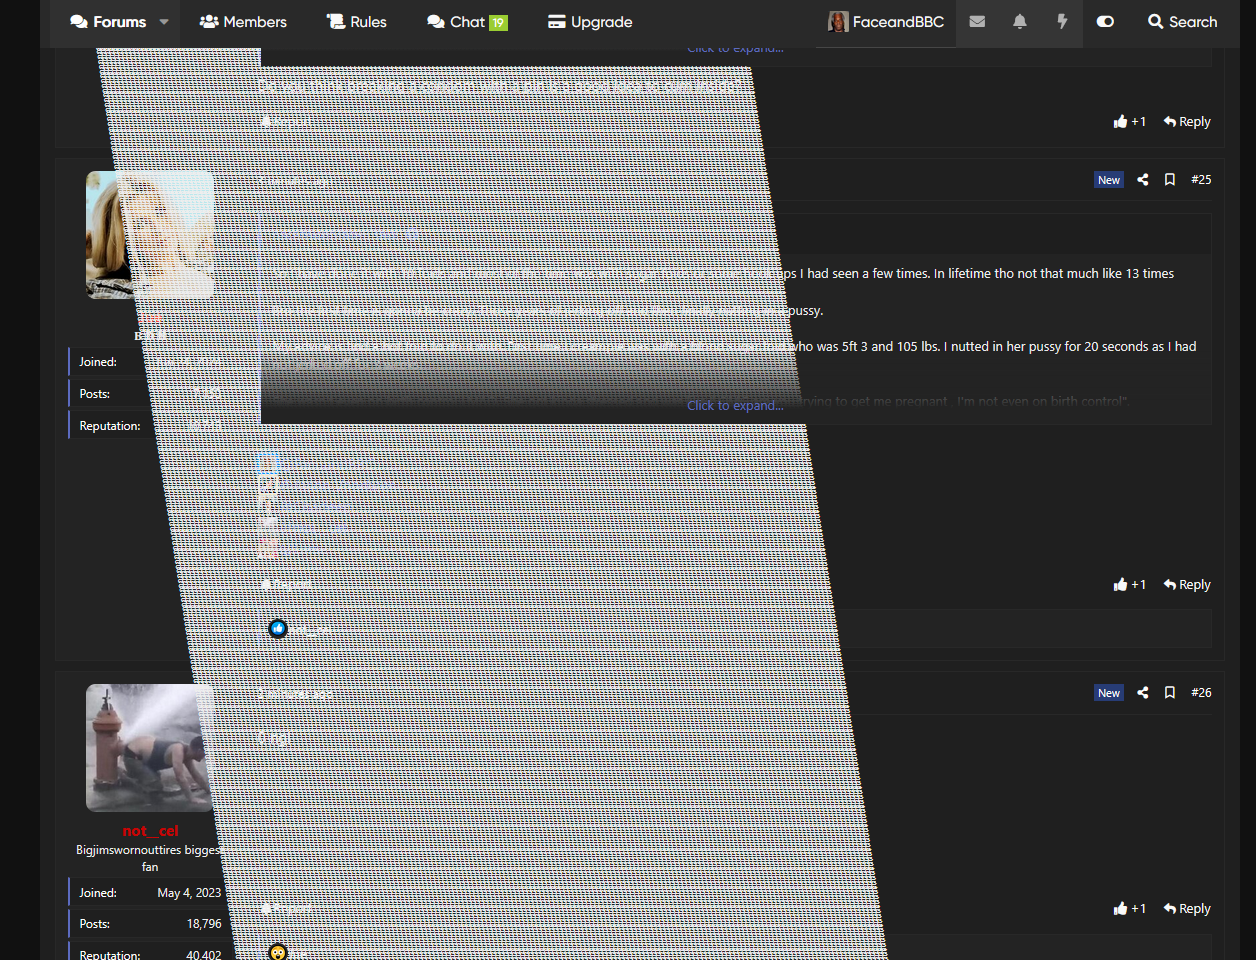The height and width of the screenshot is (960, 1256).
Task: Expand the Forums dropdown arrow
Action: (x=164, y=22)
